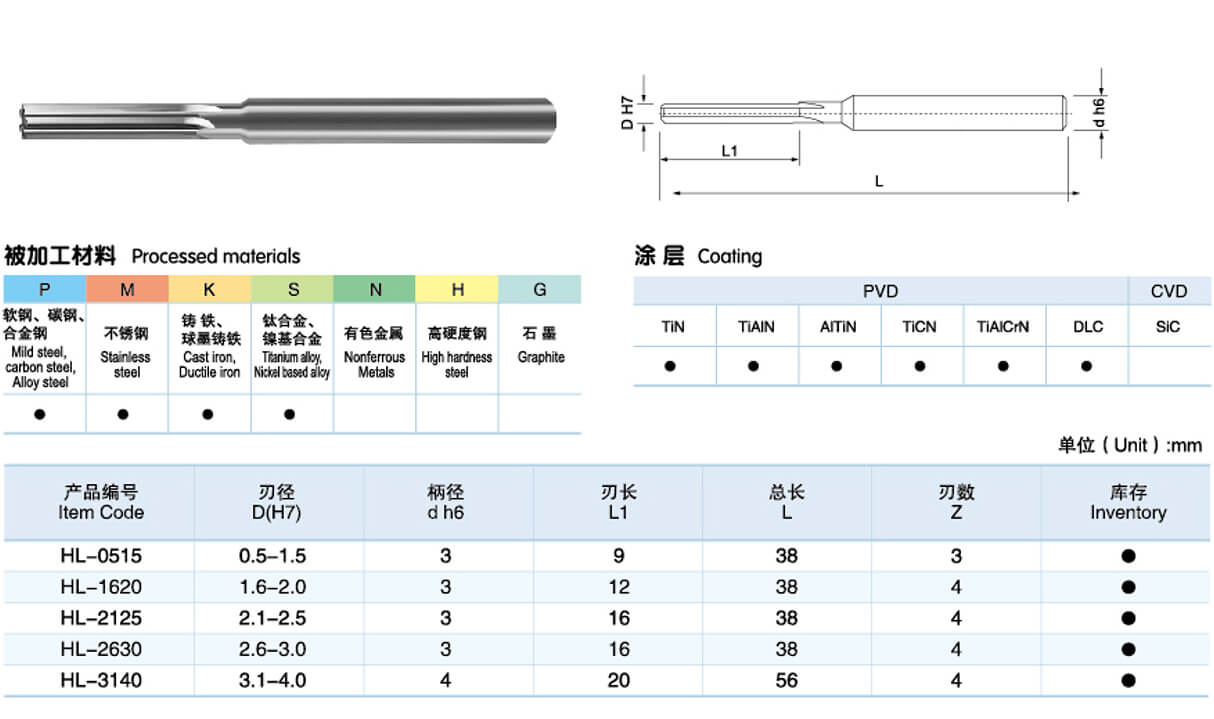Click the stainless steel compatibility dot

pyautogui.click(x=124, y=414)
